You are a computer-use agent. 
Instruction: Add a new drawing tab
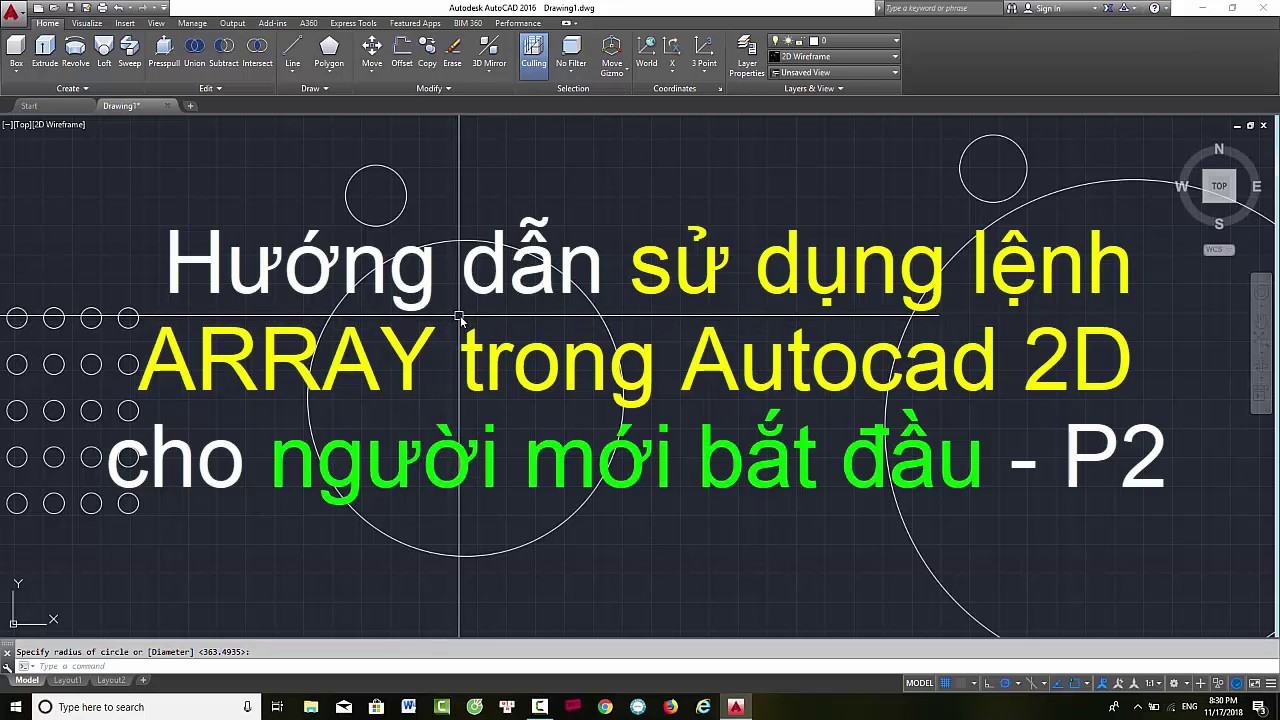[x=190, y=106]
